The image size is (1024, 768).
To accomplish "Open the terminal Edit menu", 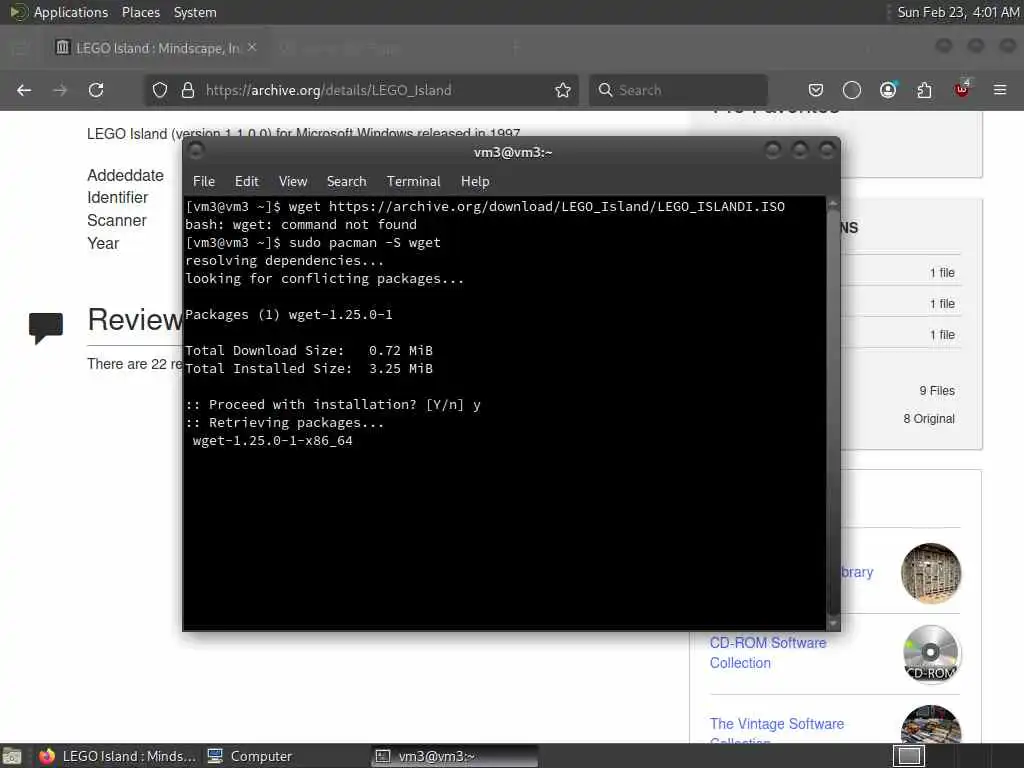I will coord(247,182).
